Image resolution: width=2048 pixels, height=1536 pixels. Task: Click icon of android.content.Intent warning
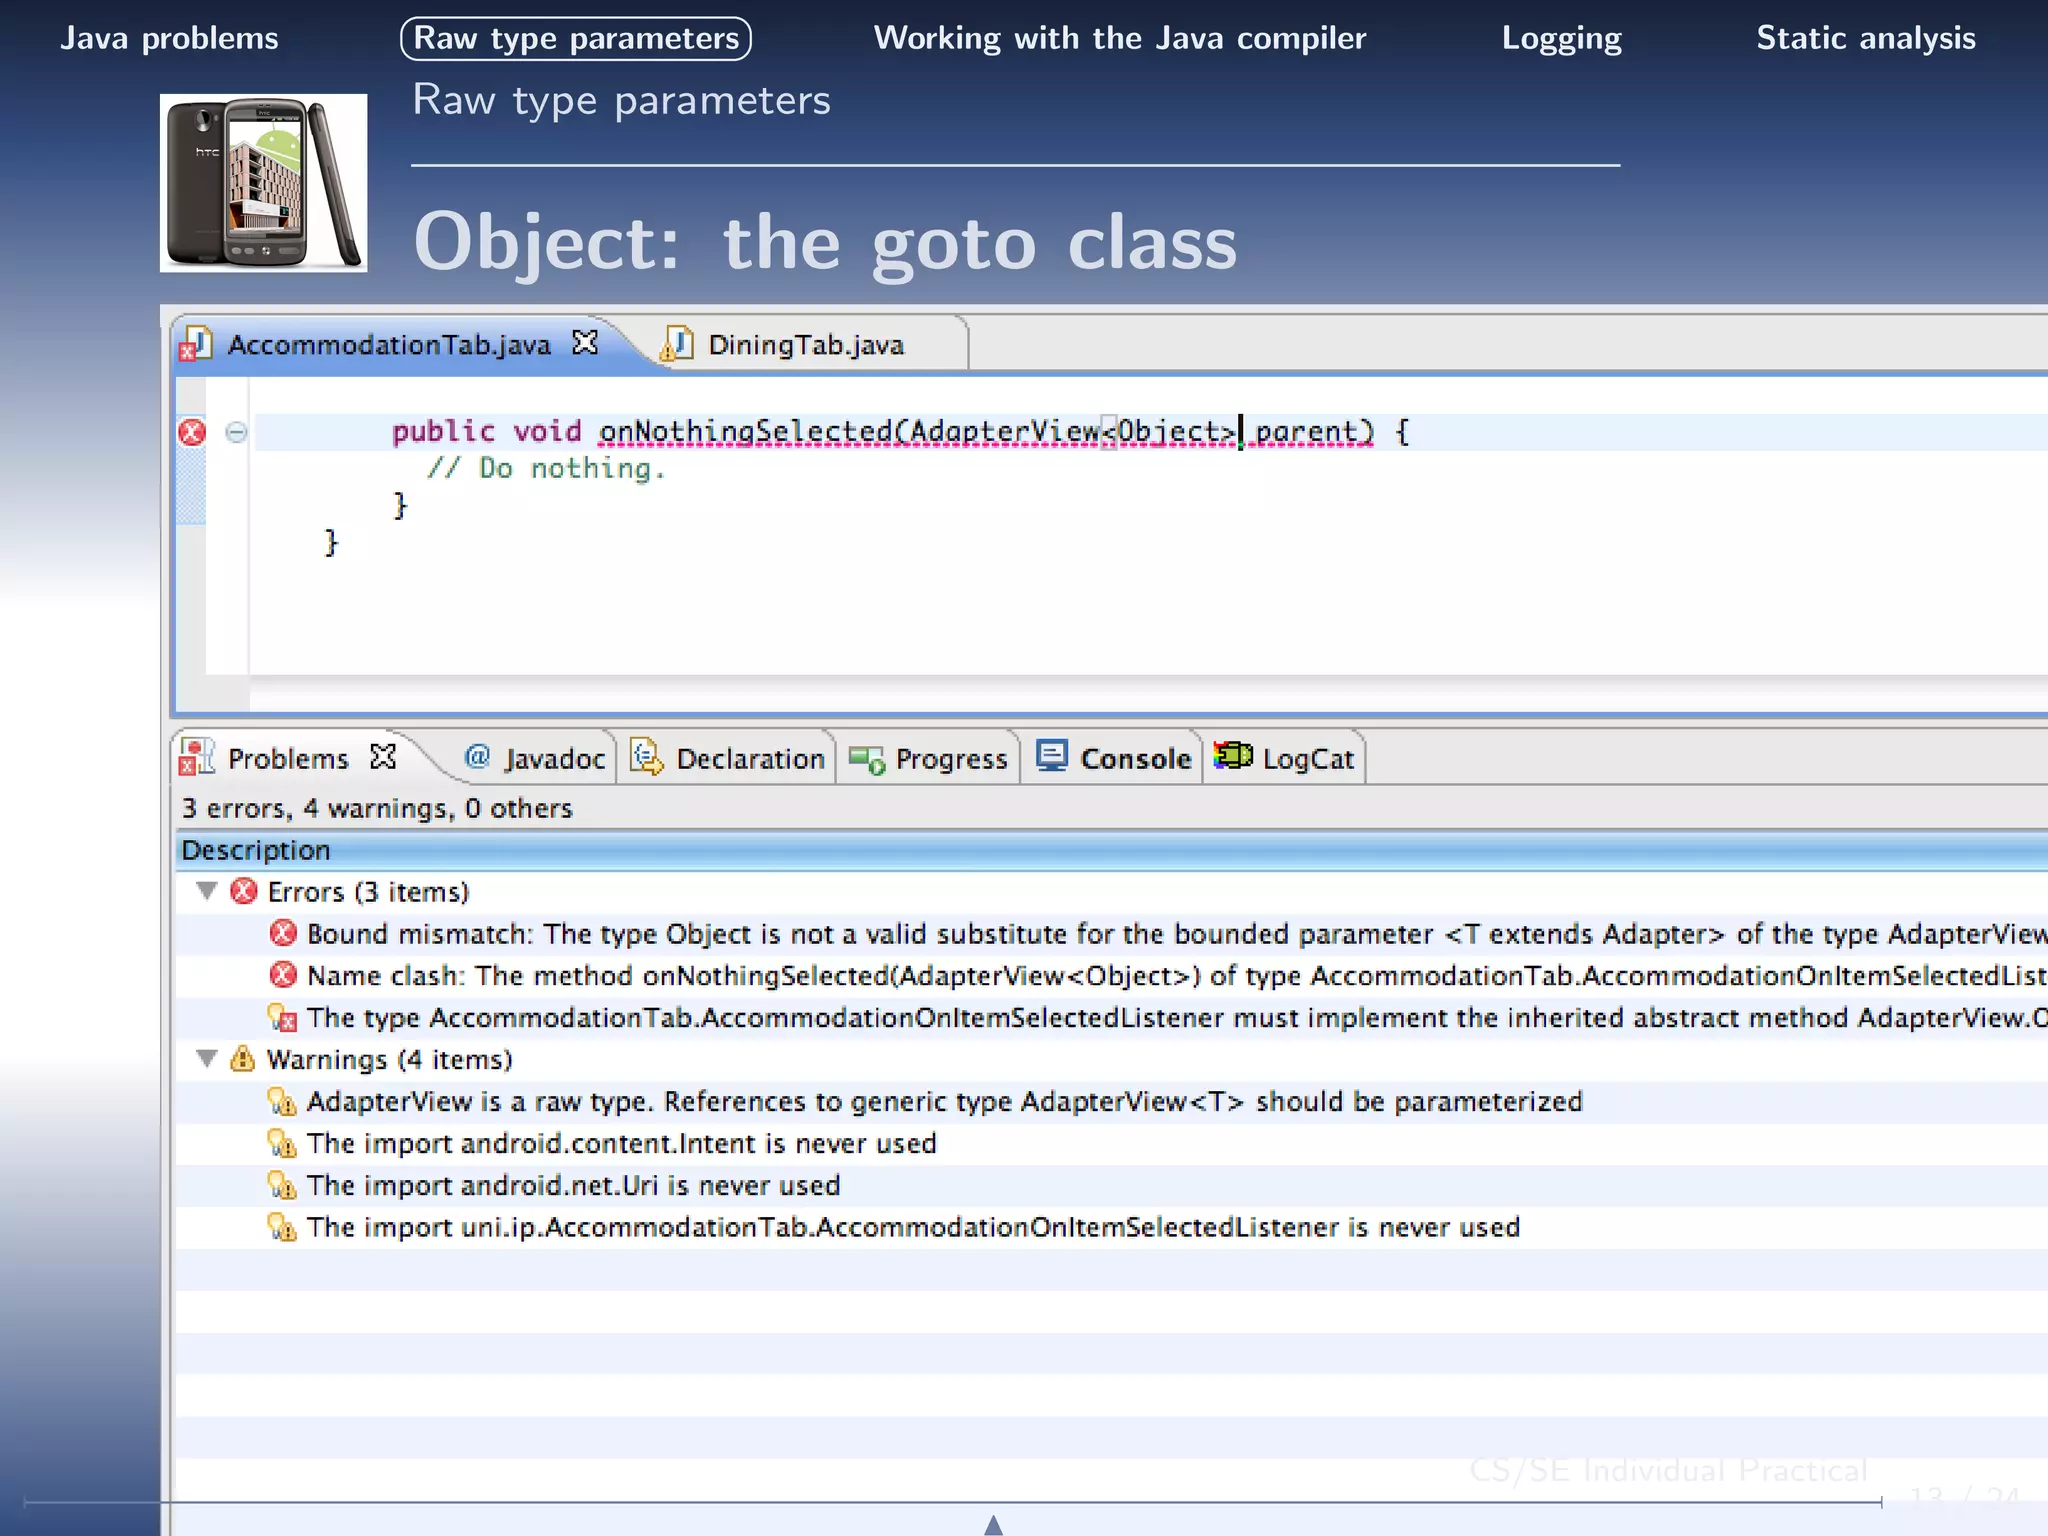coord(283,1143)
